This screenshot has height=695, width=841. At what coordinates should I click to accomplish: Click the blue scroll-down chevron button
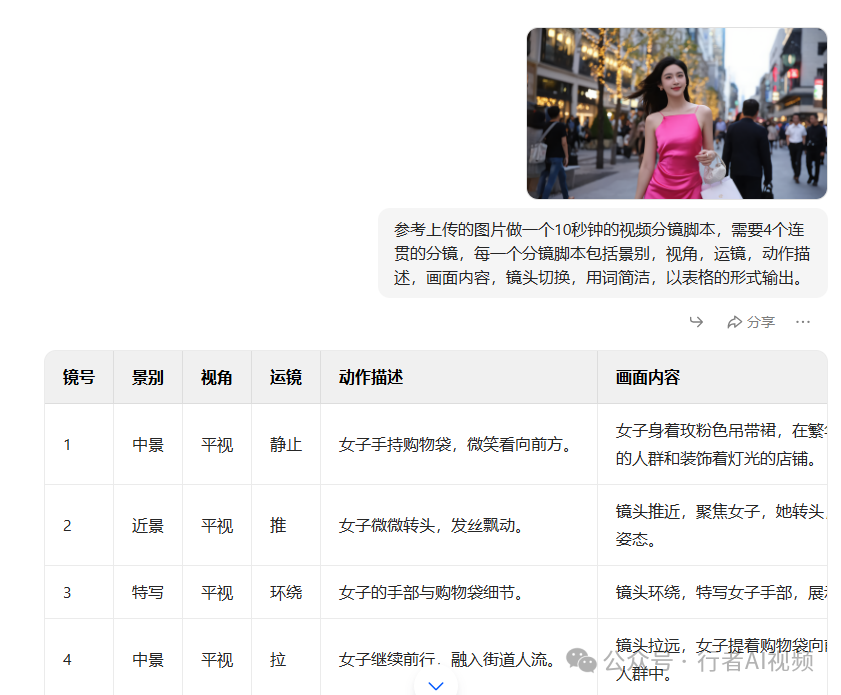tap(436, 685)
